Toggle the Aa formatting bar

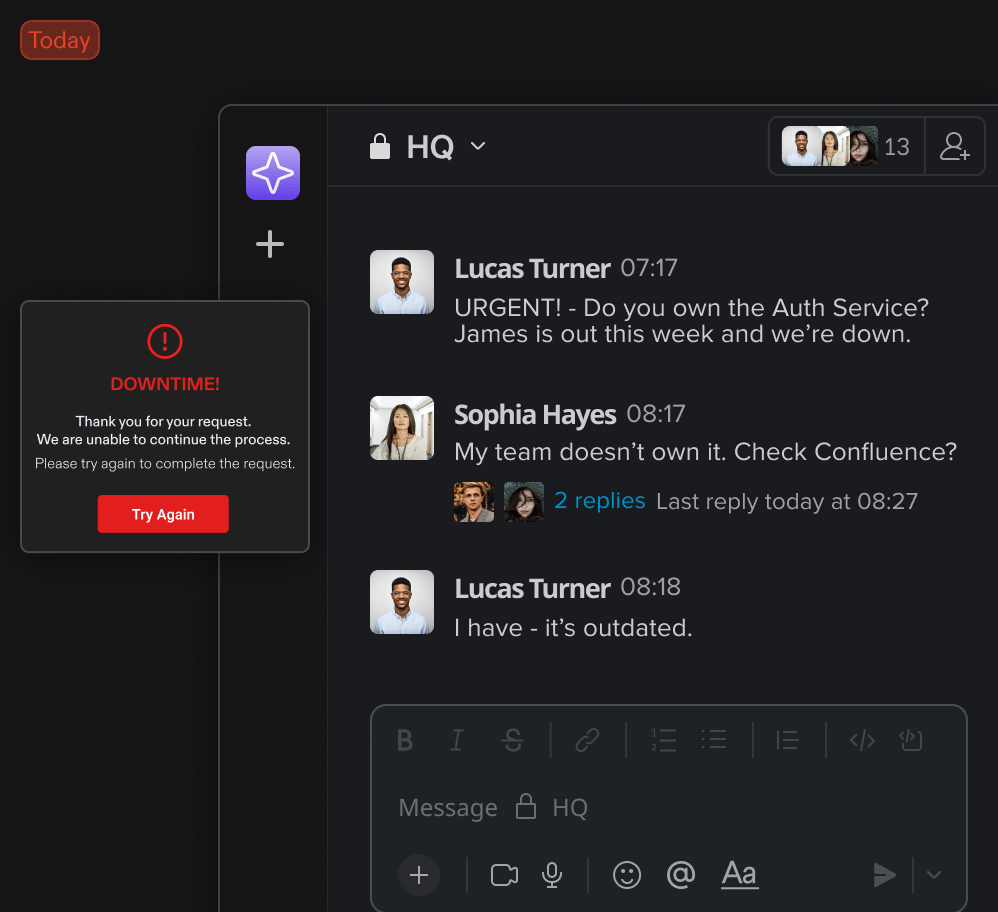[x=739, y=874]
